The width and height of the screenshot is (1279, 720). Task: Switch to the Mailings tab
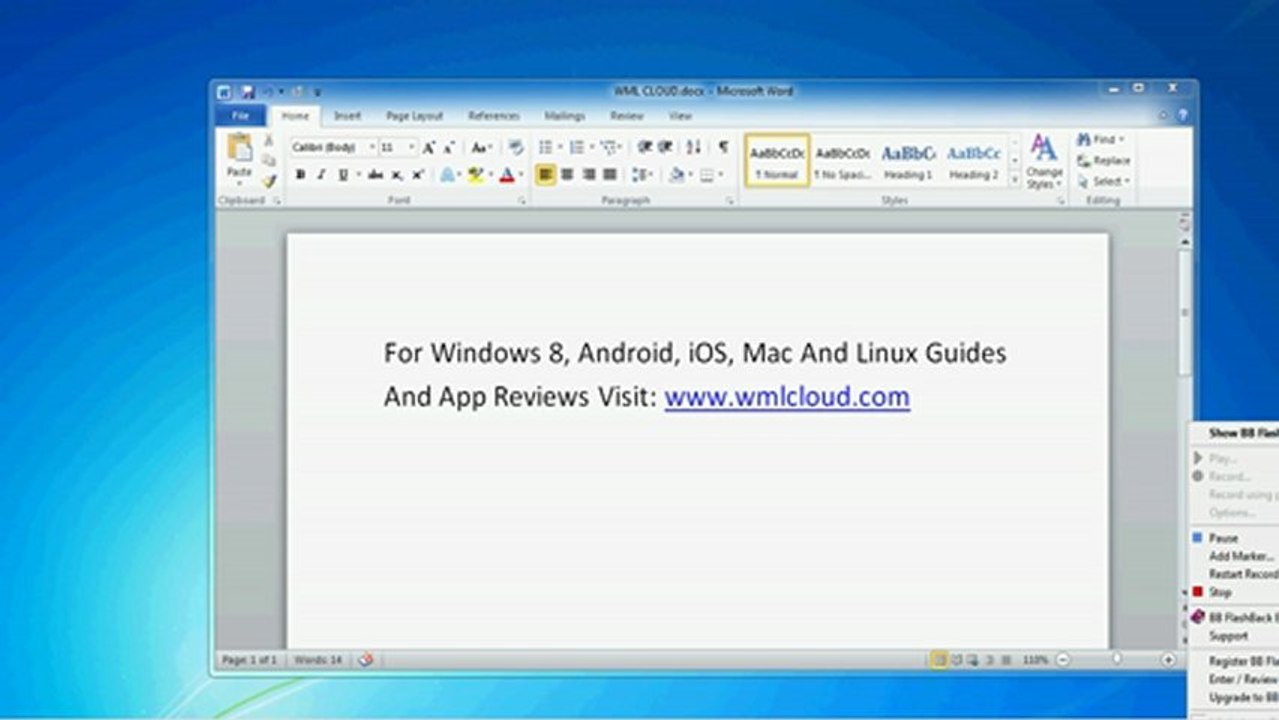coord(565,116)
